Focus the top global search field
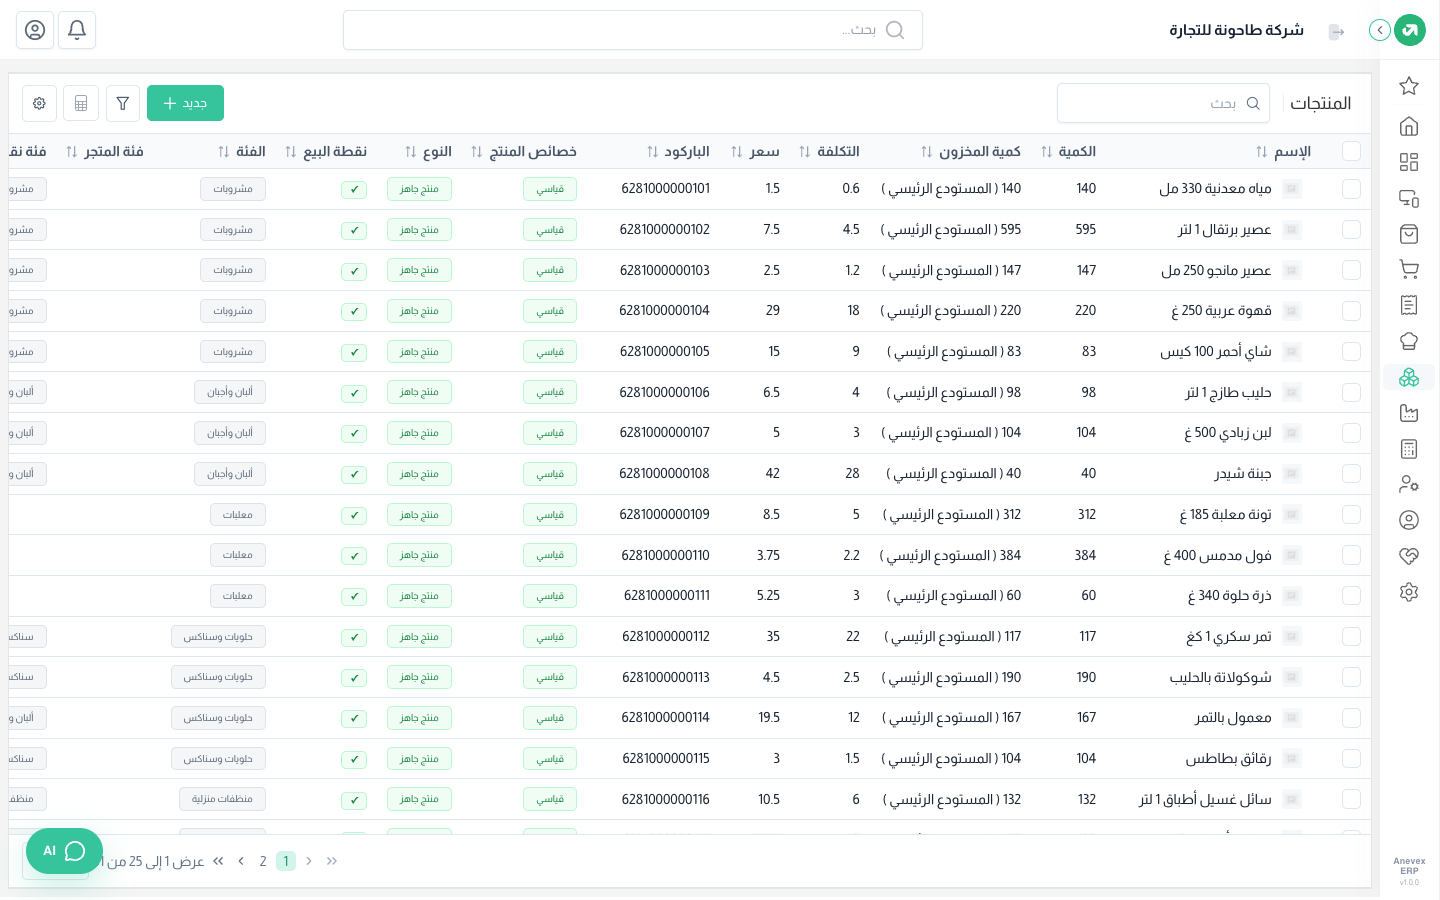This screenshot has height=900, width=1440. 633,30
